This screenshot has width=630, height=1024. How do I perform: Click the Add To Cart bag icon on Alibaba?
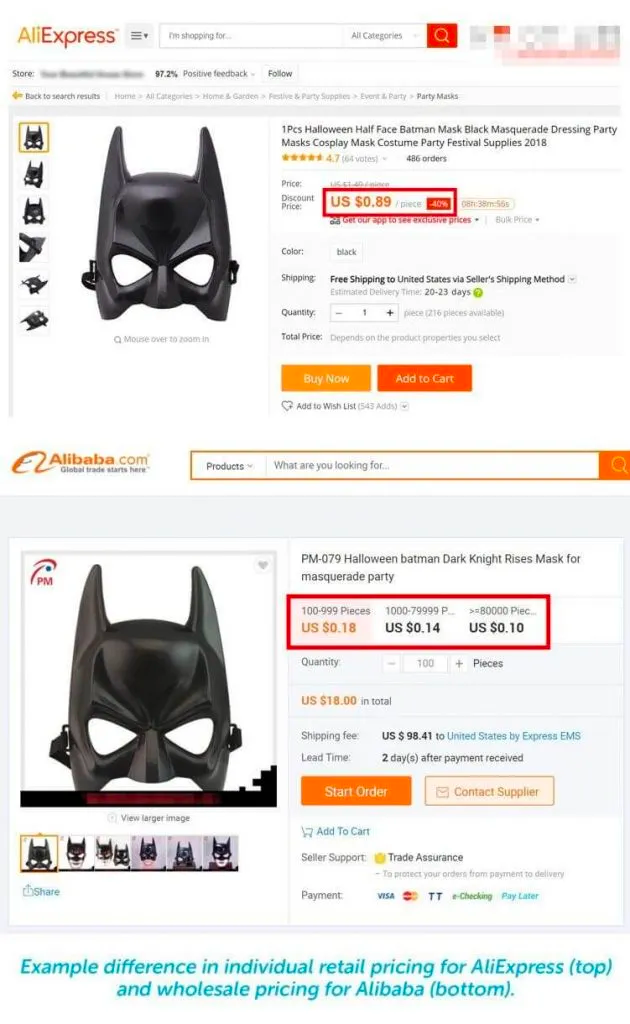click(307, 831)
